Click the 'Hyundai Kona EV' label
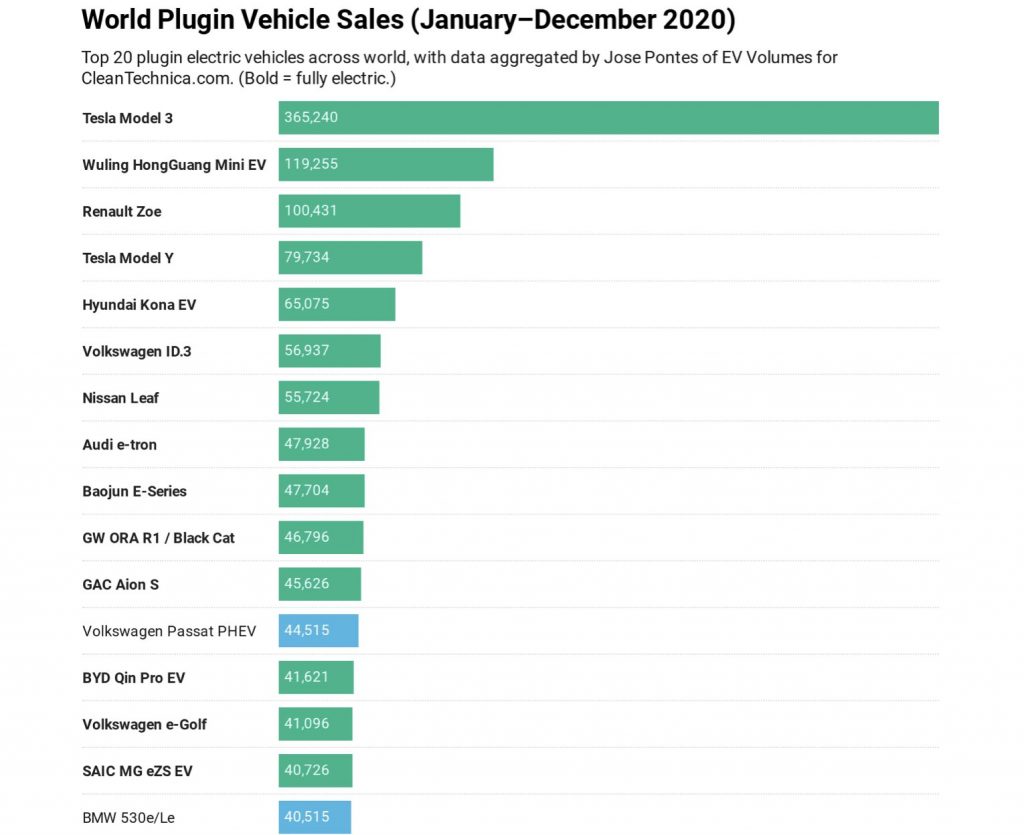This screenshot has height=835, width=1024. point(139,305)
